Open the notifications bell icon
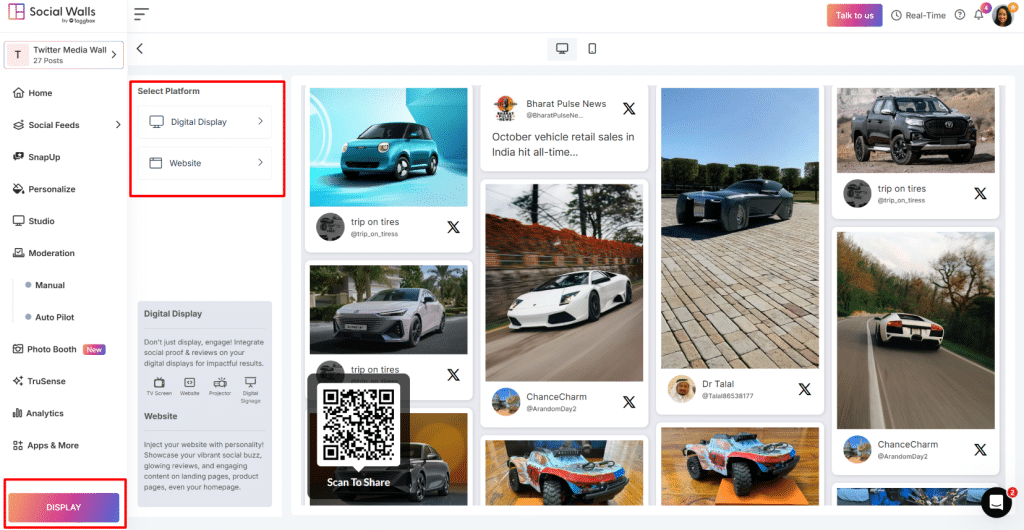Screen dimensions: 1024x530 point(978,15)
